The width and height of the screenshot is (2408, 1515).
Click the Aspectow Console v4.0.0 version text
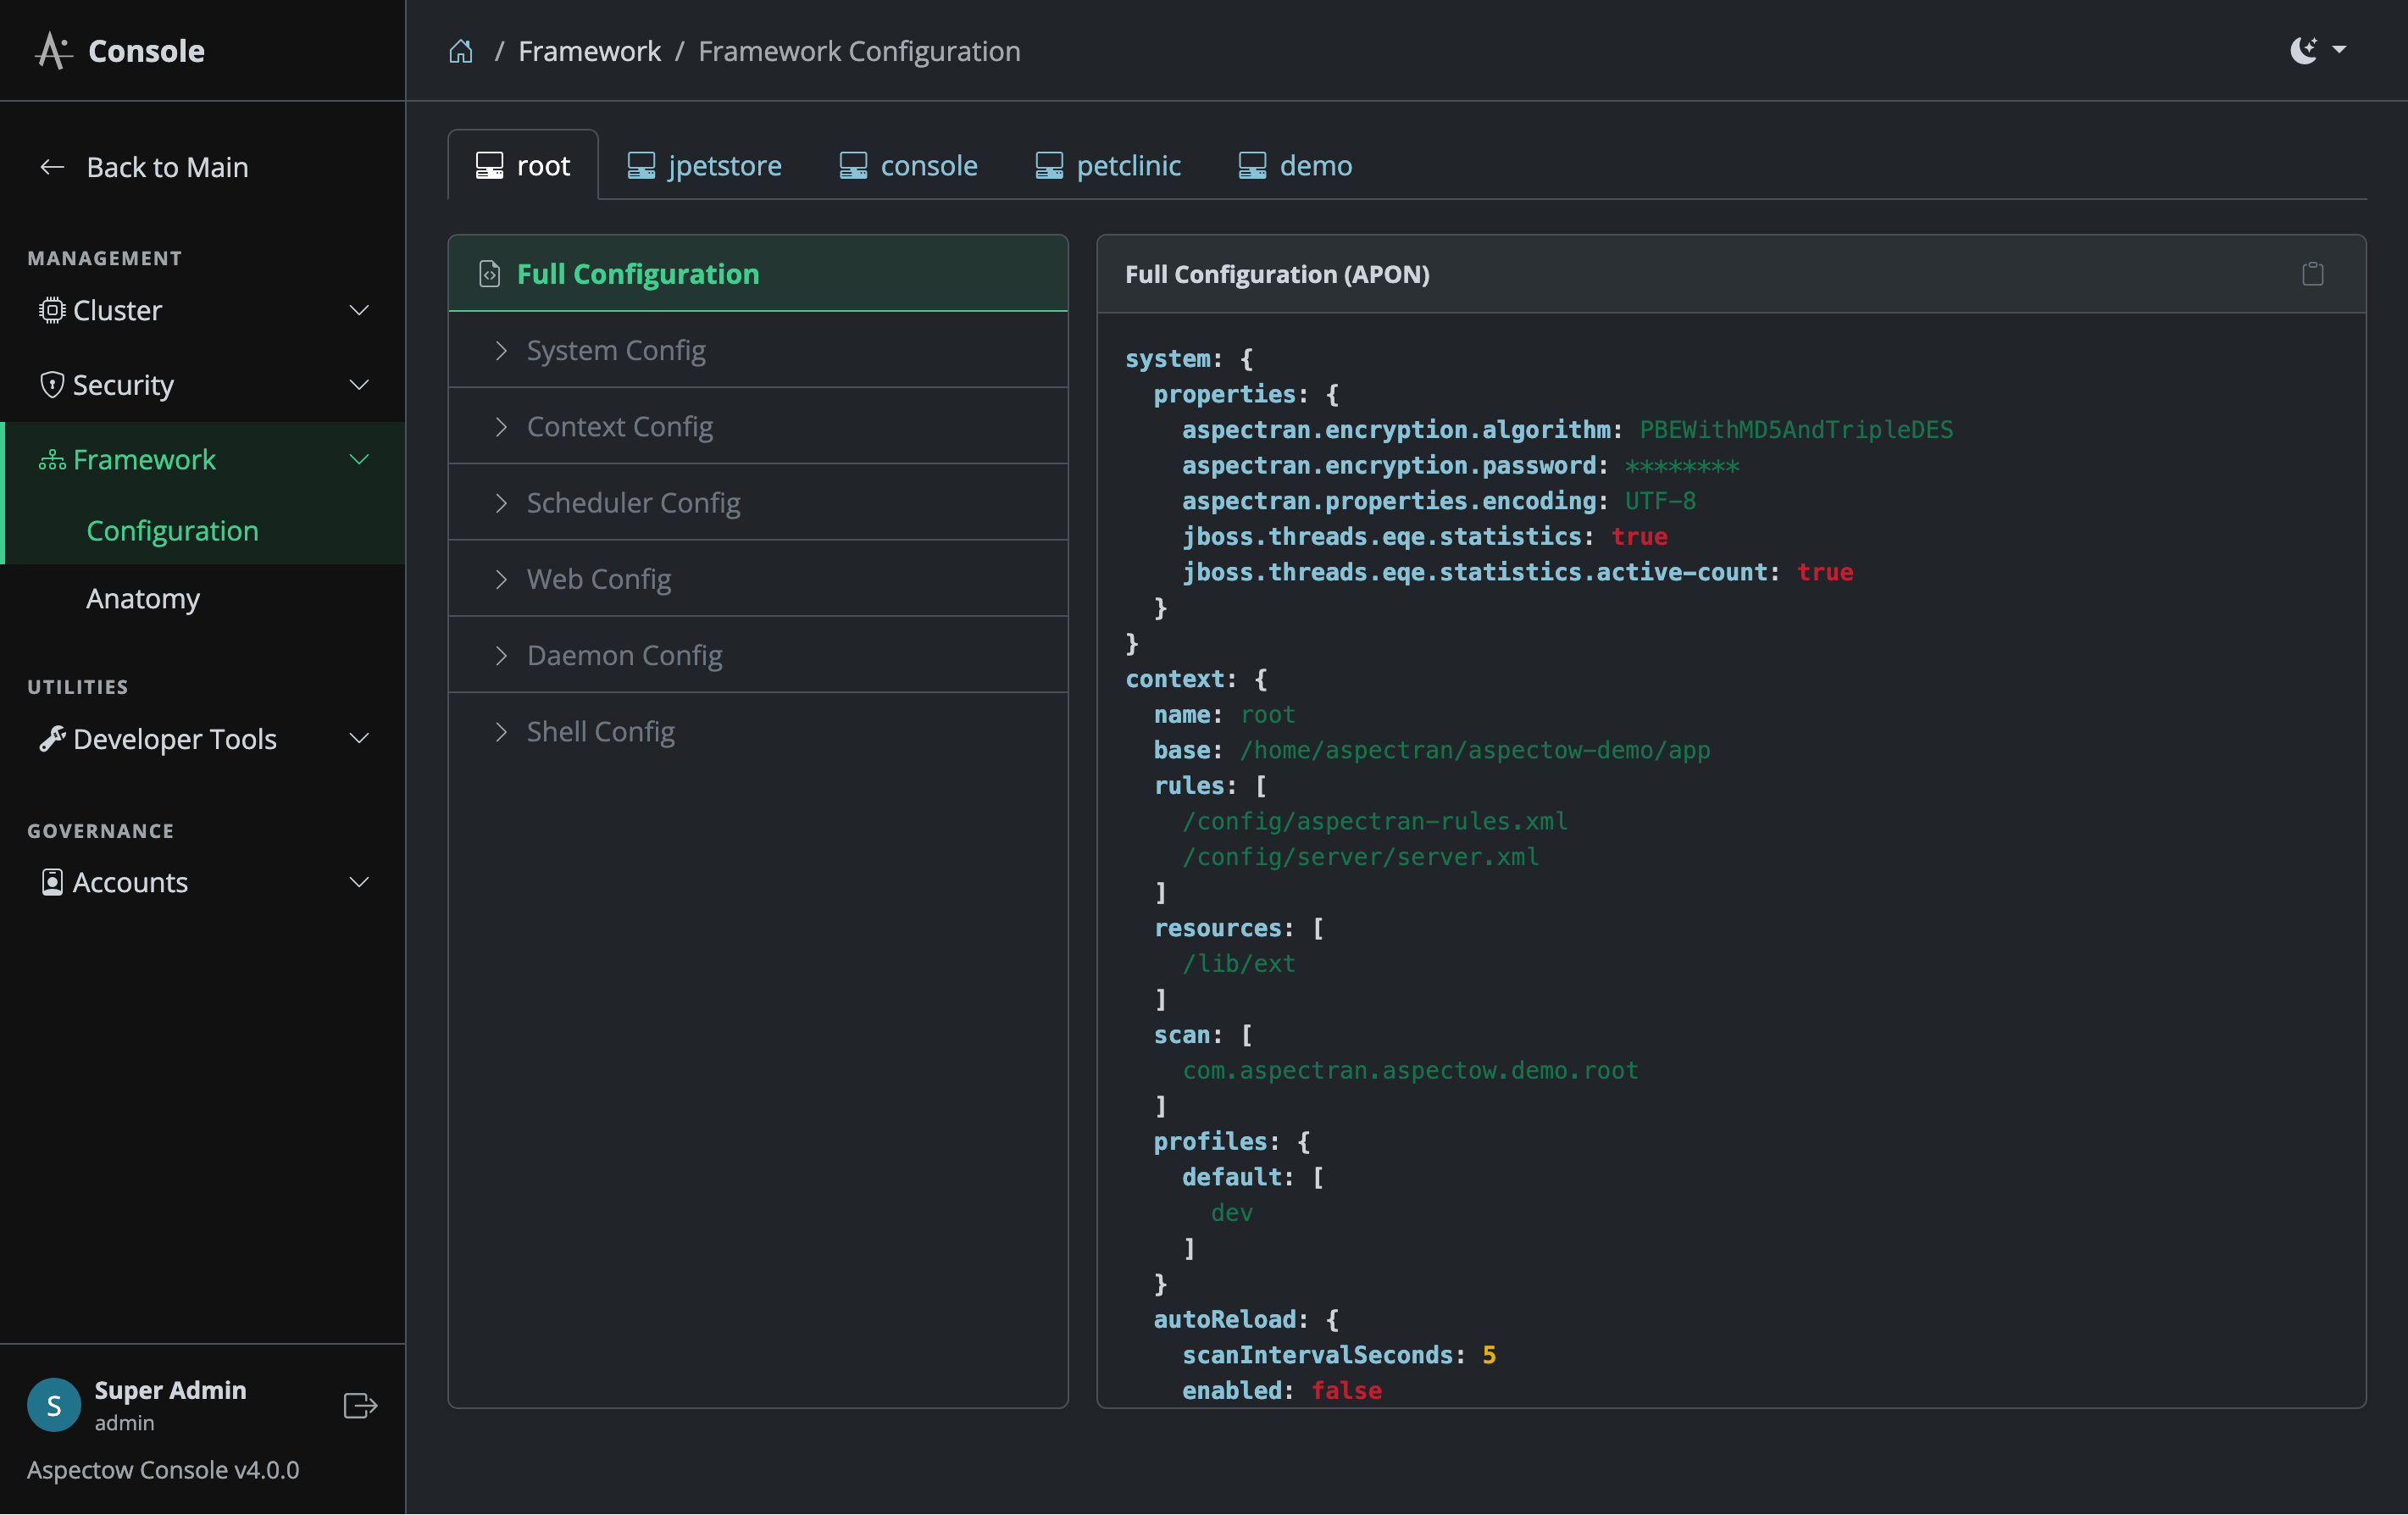tap(163, 1469)
